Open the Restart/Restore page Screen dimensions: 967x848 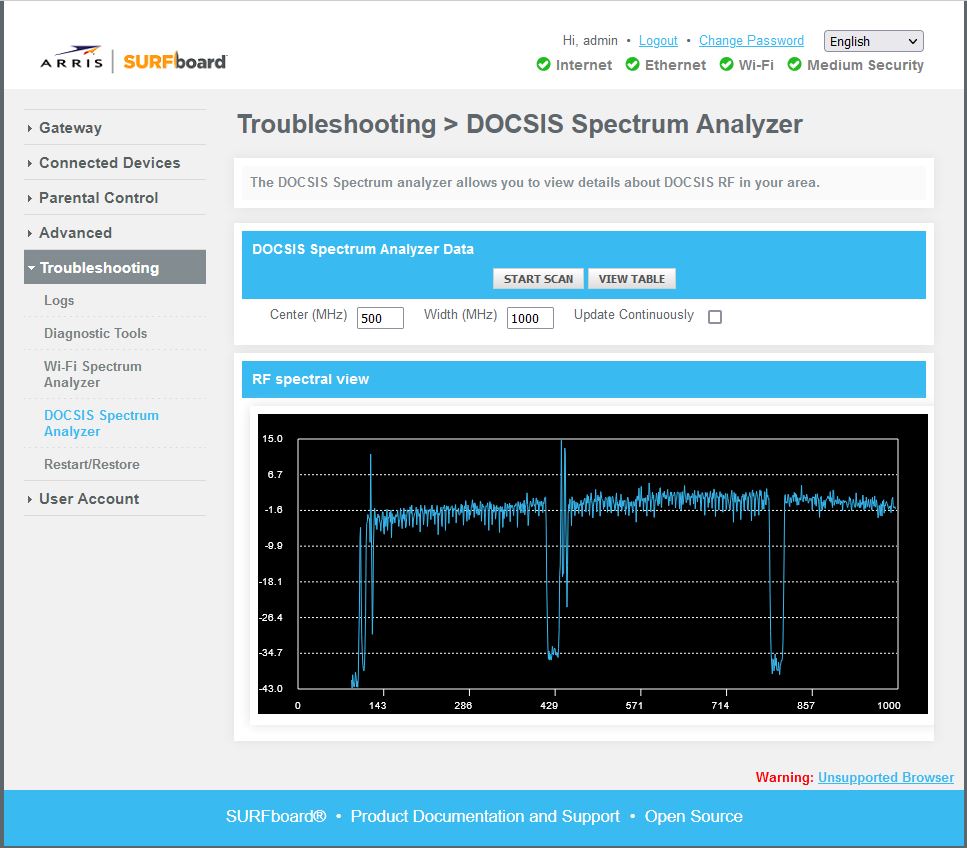[x=92, y=464]
